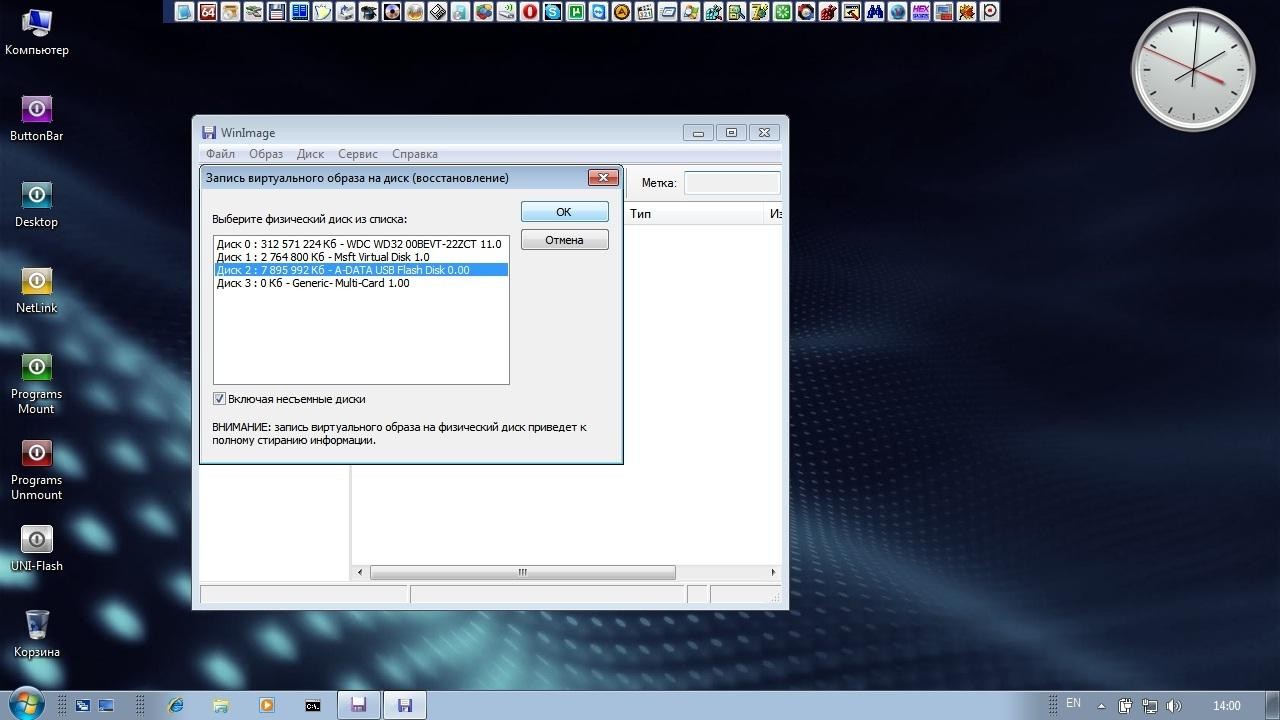Open the ButtonBar desktop shortcut
1280x720 pixels.
(x=36, y=117)
